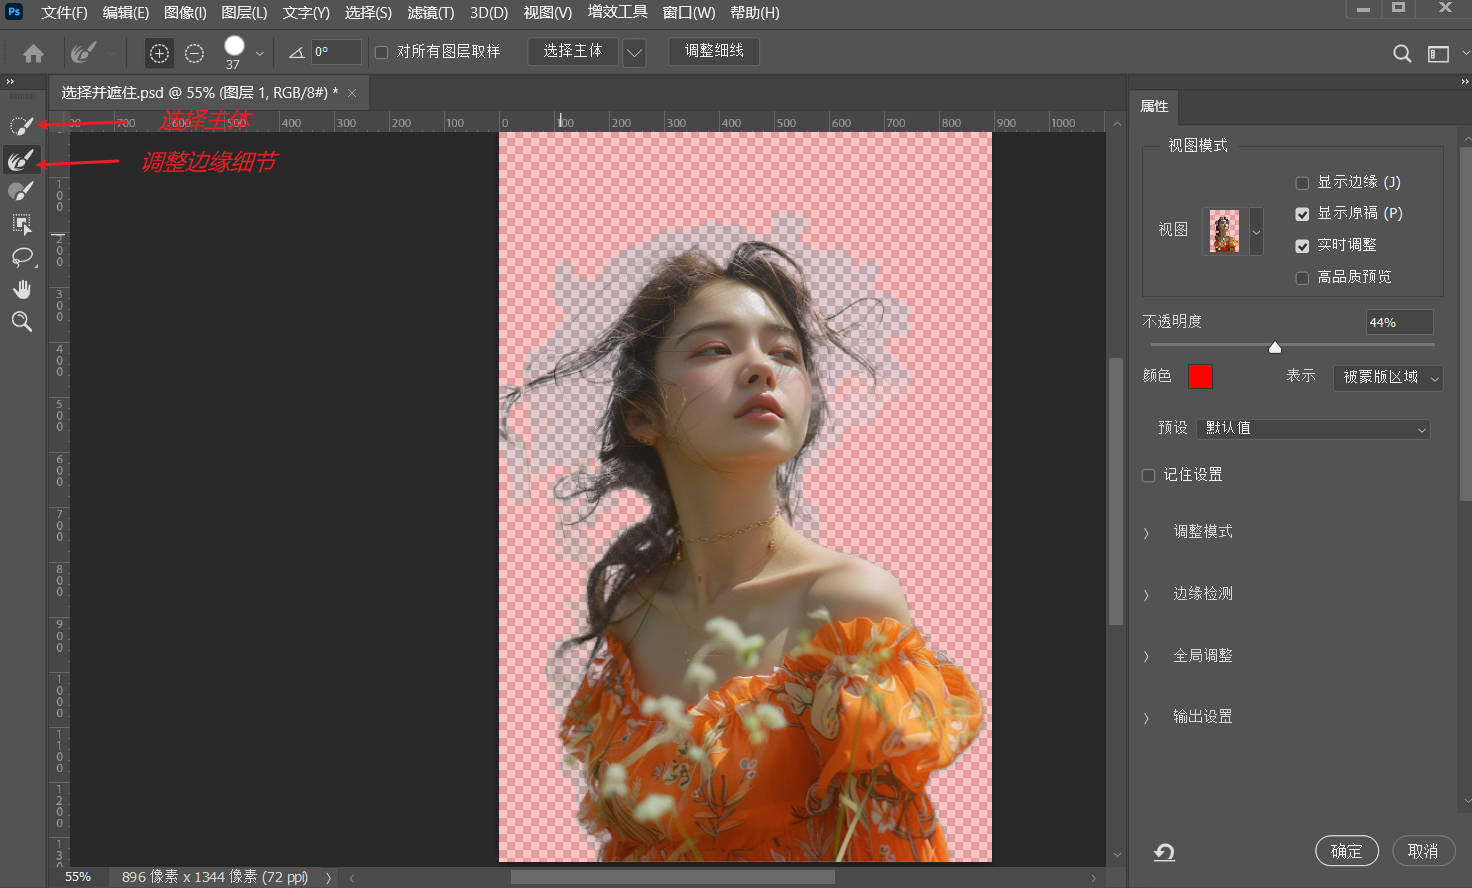The height and width of the screenshot is (888, 1472).
Task: Open the 文字(Y) menu
Action: pos(306,13)
